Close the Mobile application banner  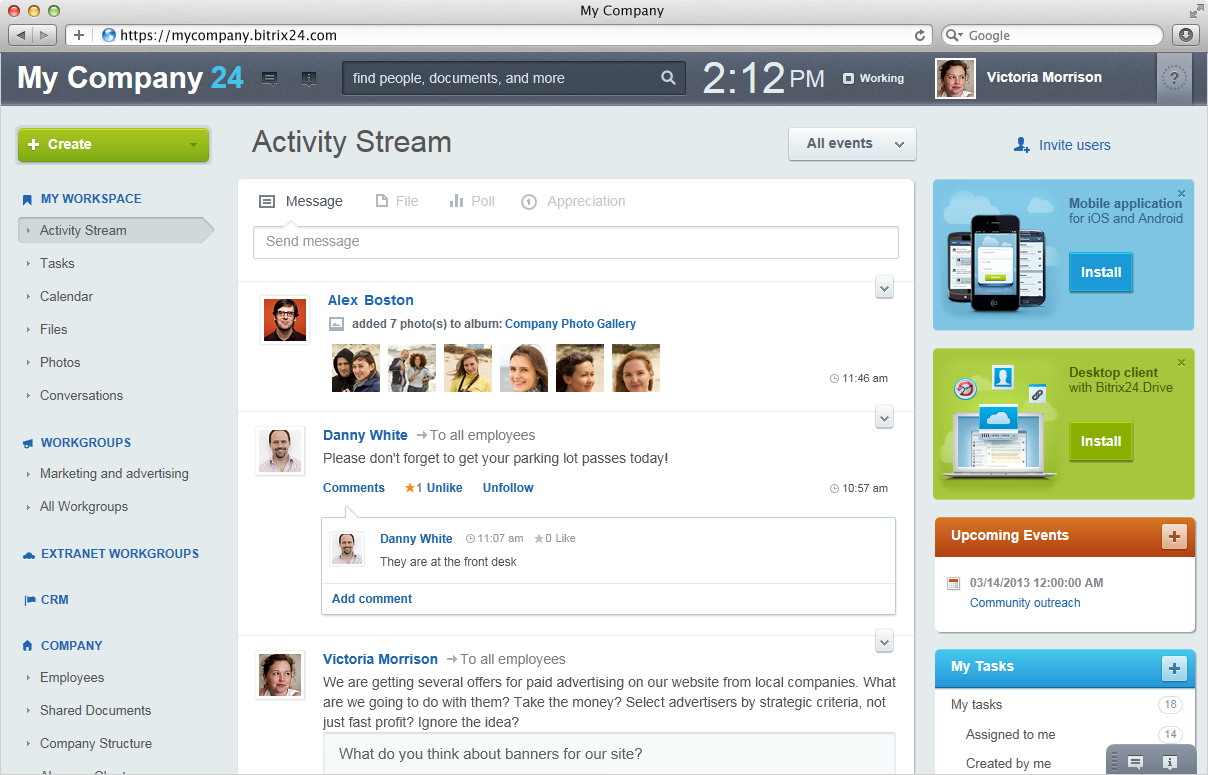click(x=1181, y=194)
